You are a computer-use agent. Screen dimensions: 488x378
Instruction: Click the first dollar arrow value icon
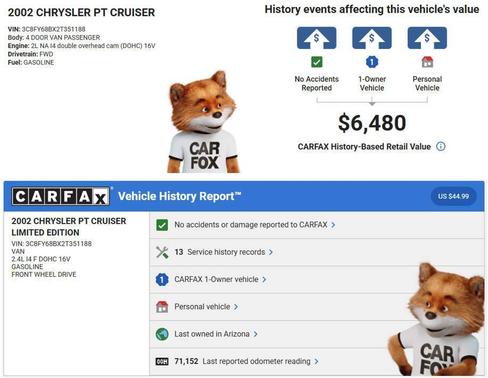point(317,38)
